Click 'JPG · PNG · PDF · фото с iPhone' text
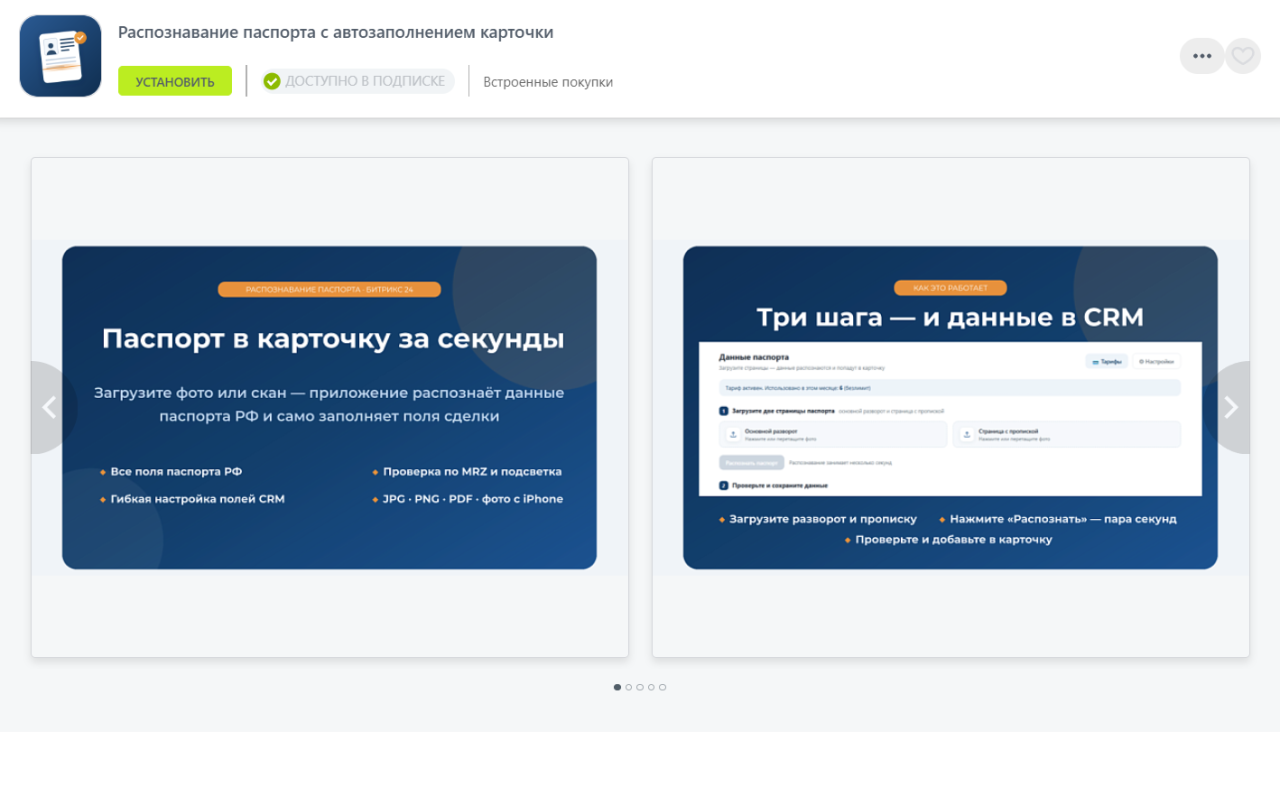This screenshot has width=1280, height=787. (x=473, y=499)
